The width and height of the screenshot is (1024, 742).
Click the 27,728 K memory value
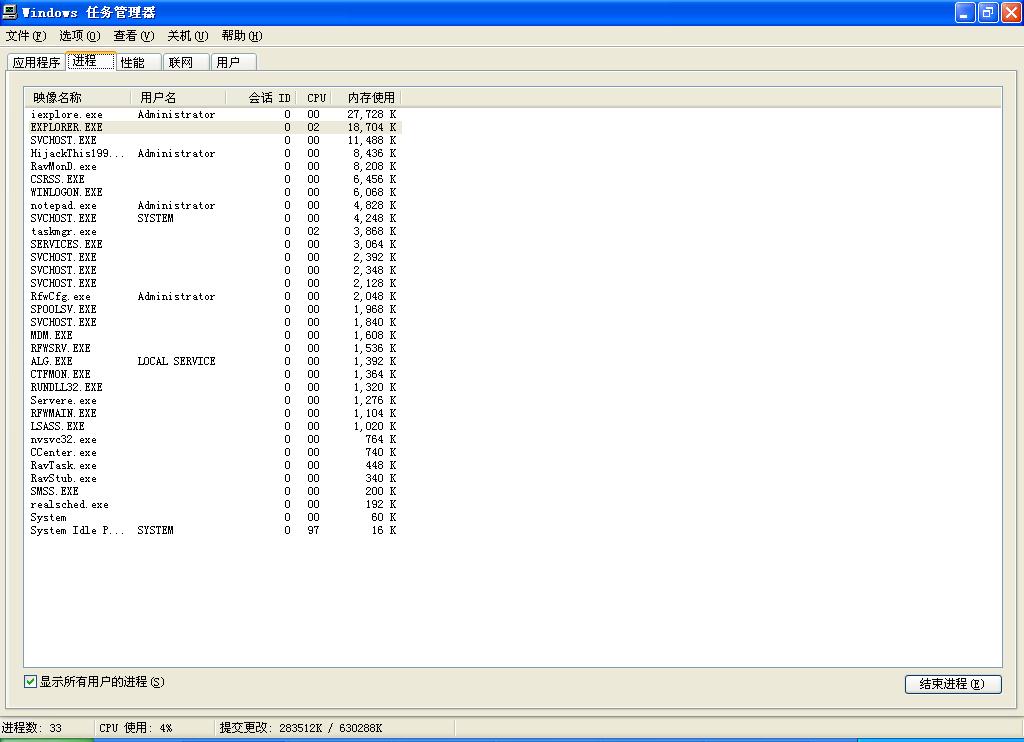[372, 114]
